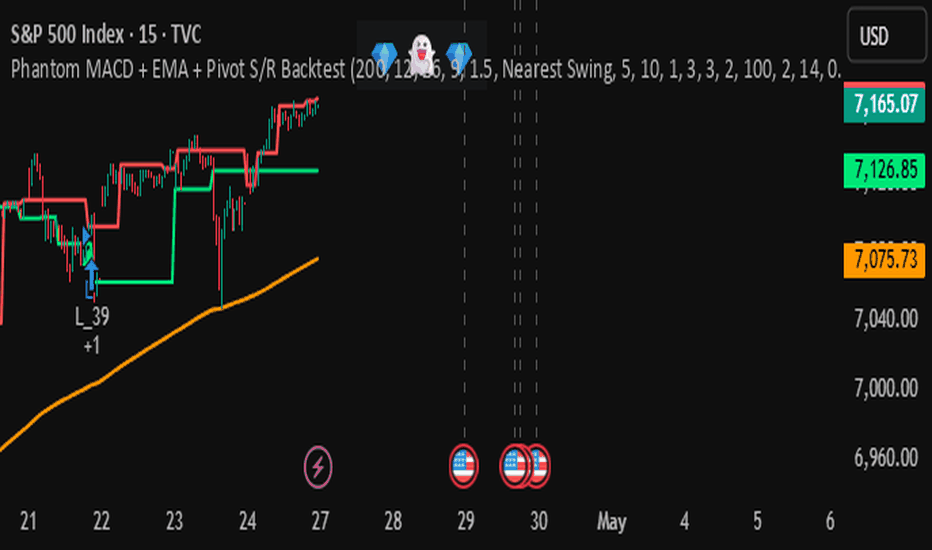This screenshot has height=550, width=932.
Task: Click the L_39 trade label
Action: (92, 316)
